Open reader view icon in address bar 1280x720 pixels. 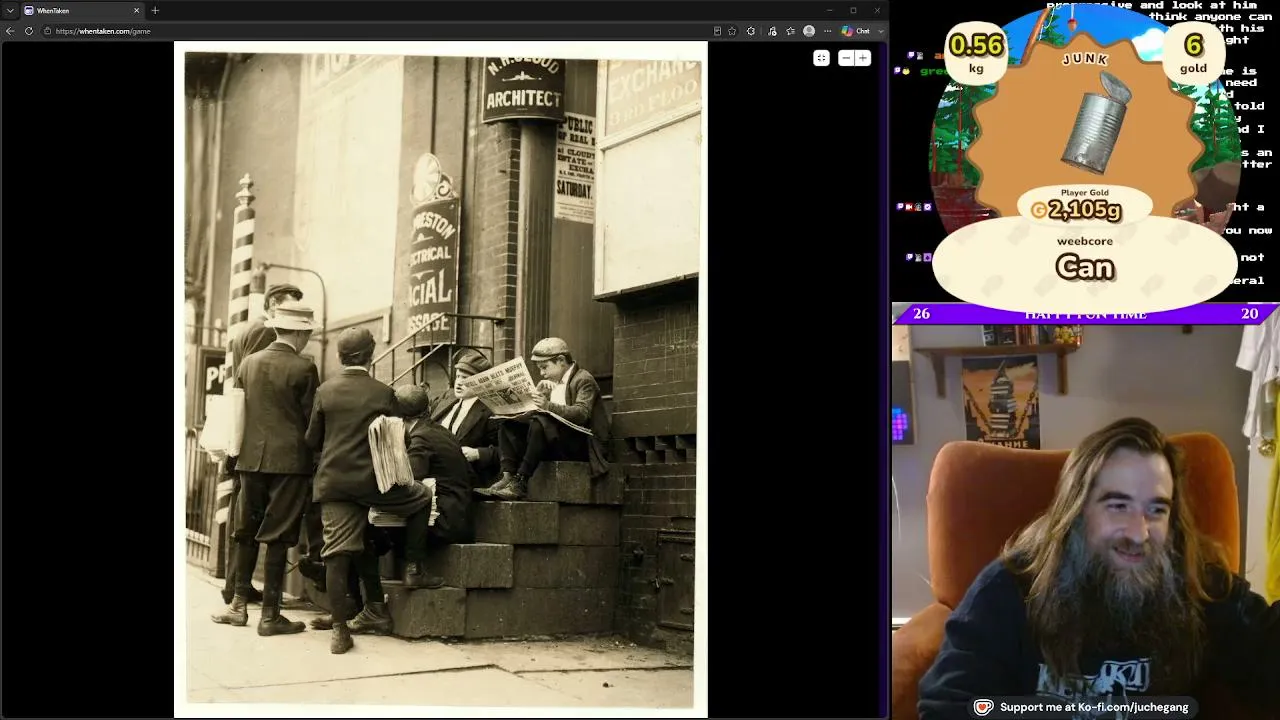717,31
